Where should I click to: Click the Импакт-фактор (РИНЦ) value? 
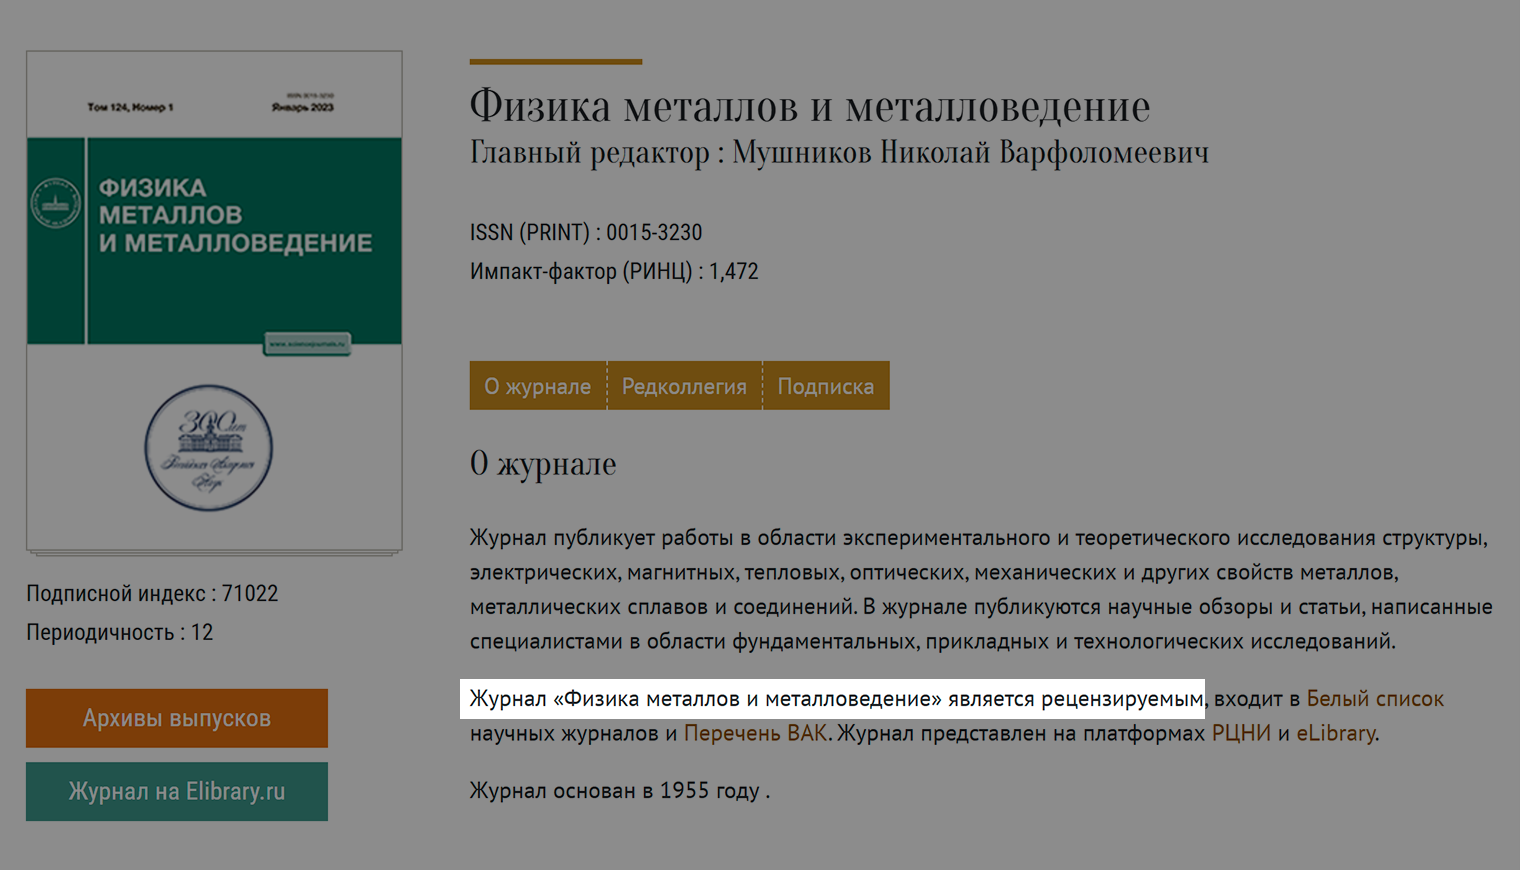[735, 270]
